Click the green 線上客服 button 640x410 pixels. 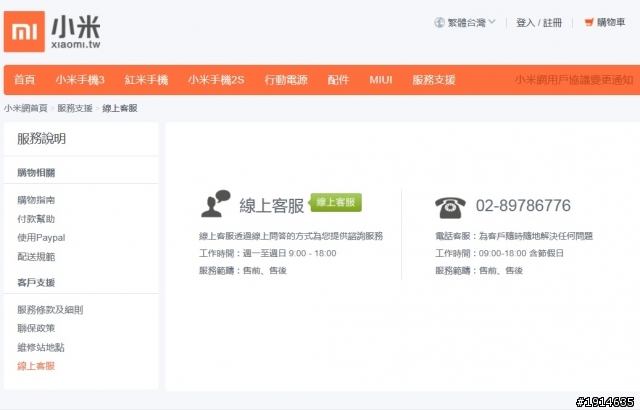(x=336, y=202)
